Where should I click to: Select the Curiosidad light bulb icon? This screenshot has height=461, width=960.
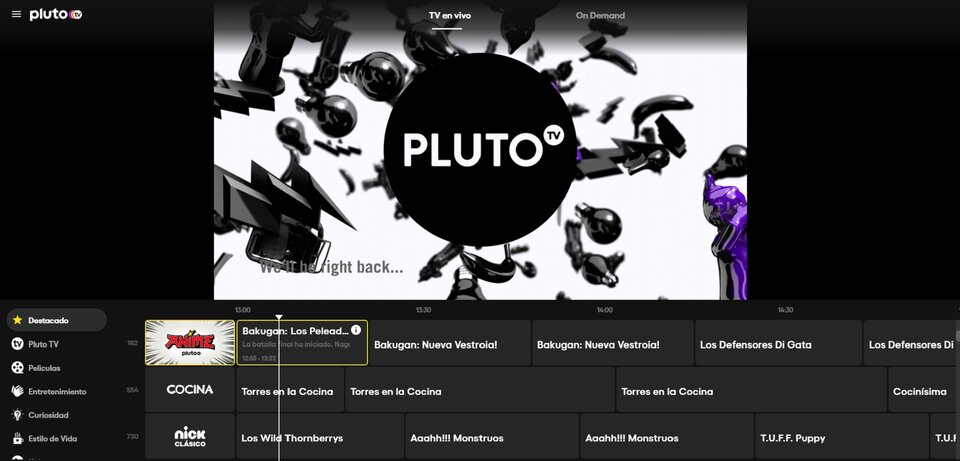[x=17, y=415]
